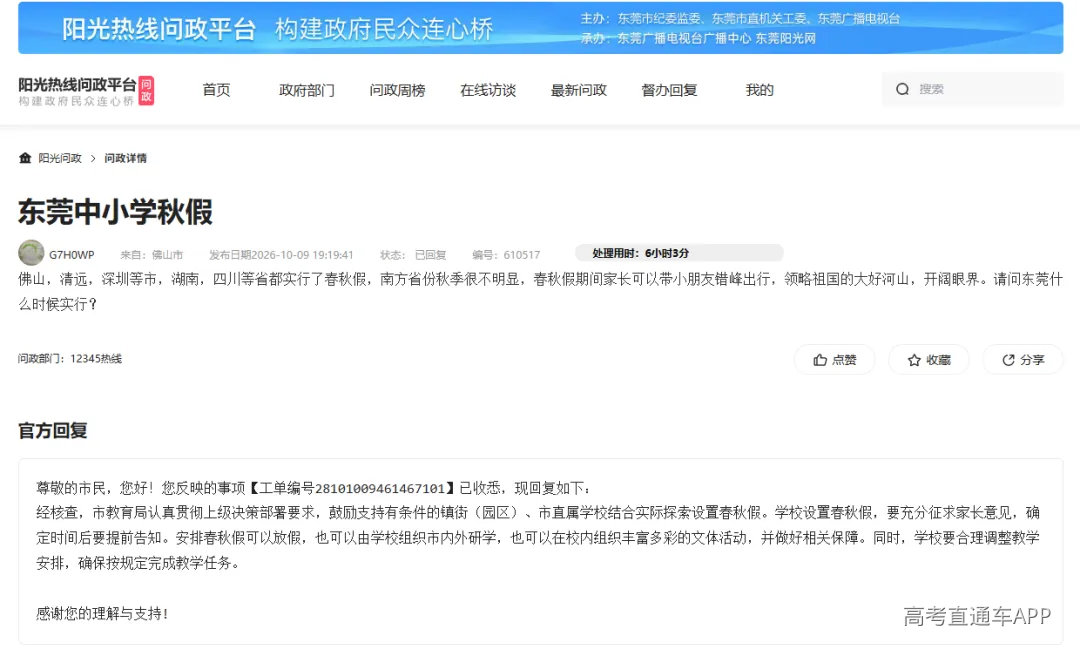The image size is (1080, 656).
Task: Click the site logo 阳光热线问政平台
Action: pos(86,91)
